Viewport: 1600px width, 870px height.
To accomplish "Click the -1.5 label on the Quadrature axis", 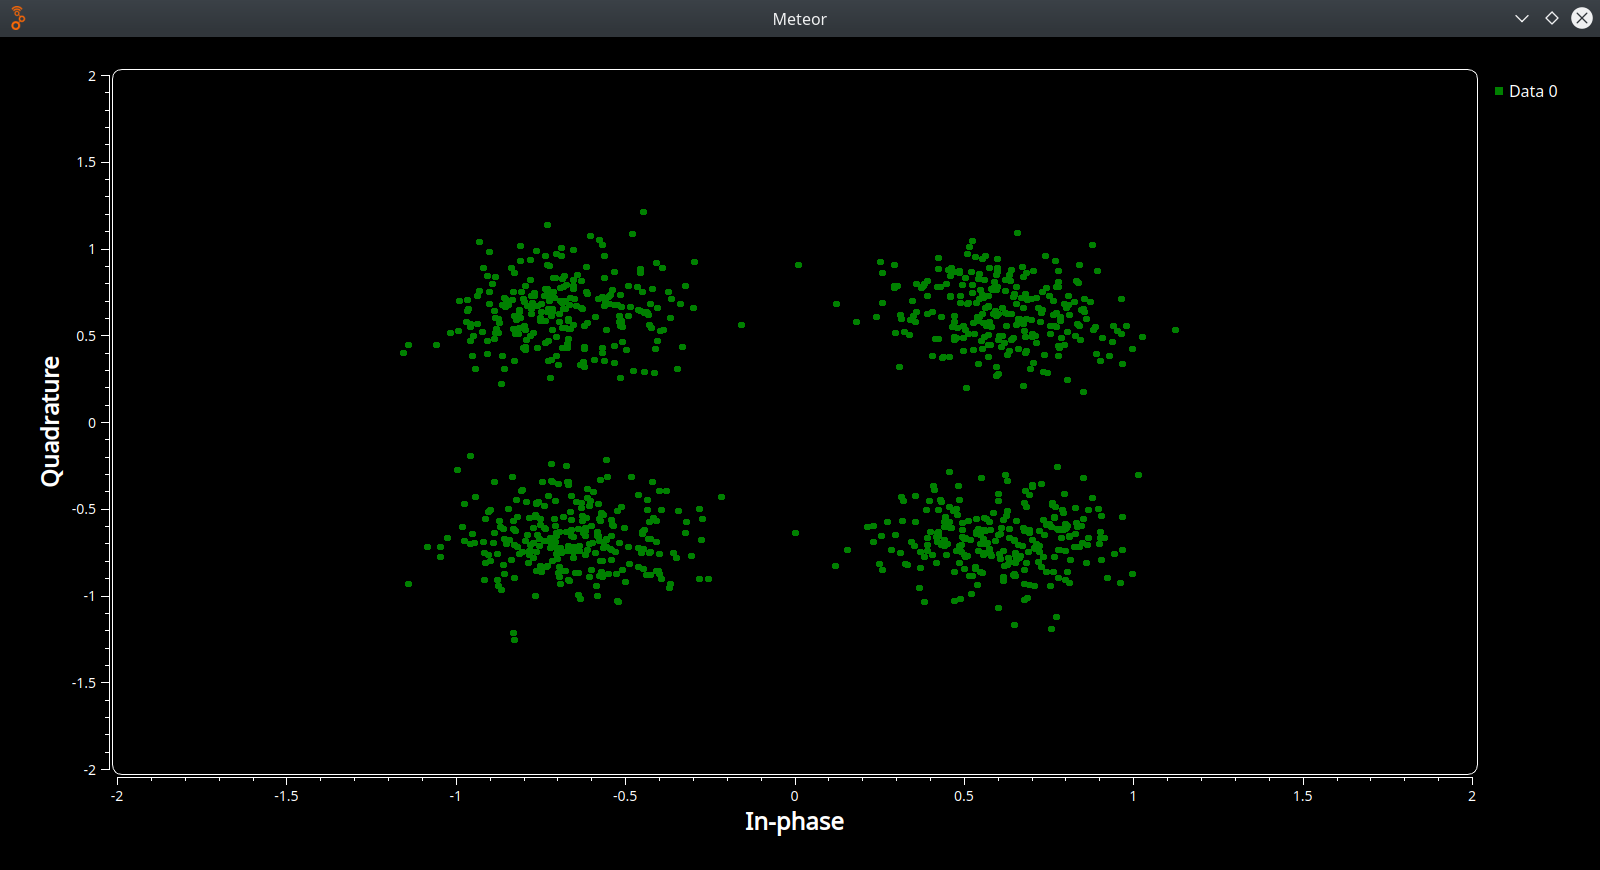I will pyautogui.click(x=84, y=683).
